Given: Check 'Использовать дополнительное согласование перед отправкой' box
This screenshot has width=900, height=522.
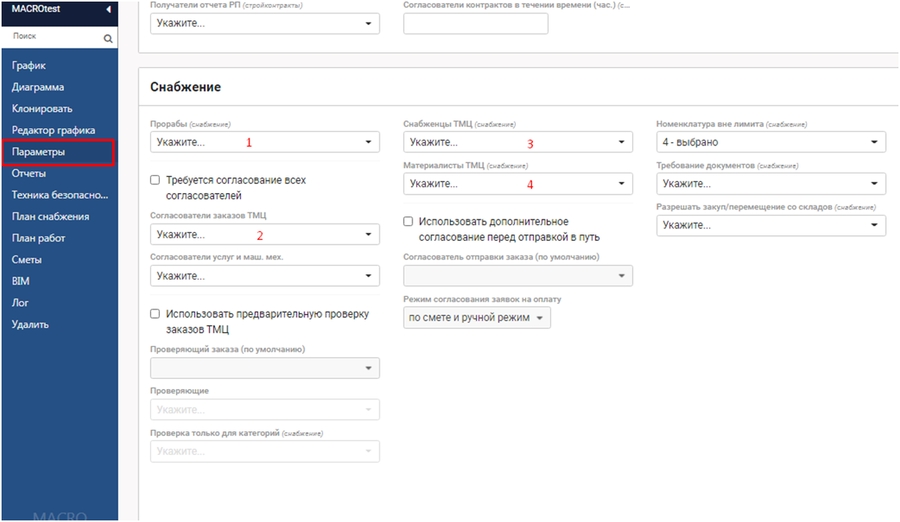Looking at the screenshot, I should pyautogui.click(x=408, y=221).
